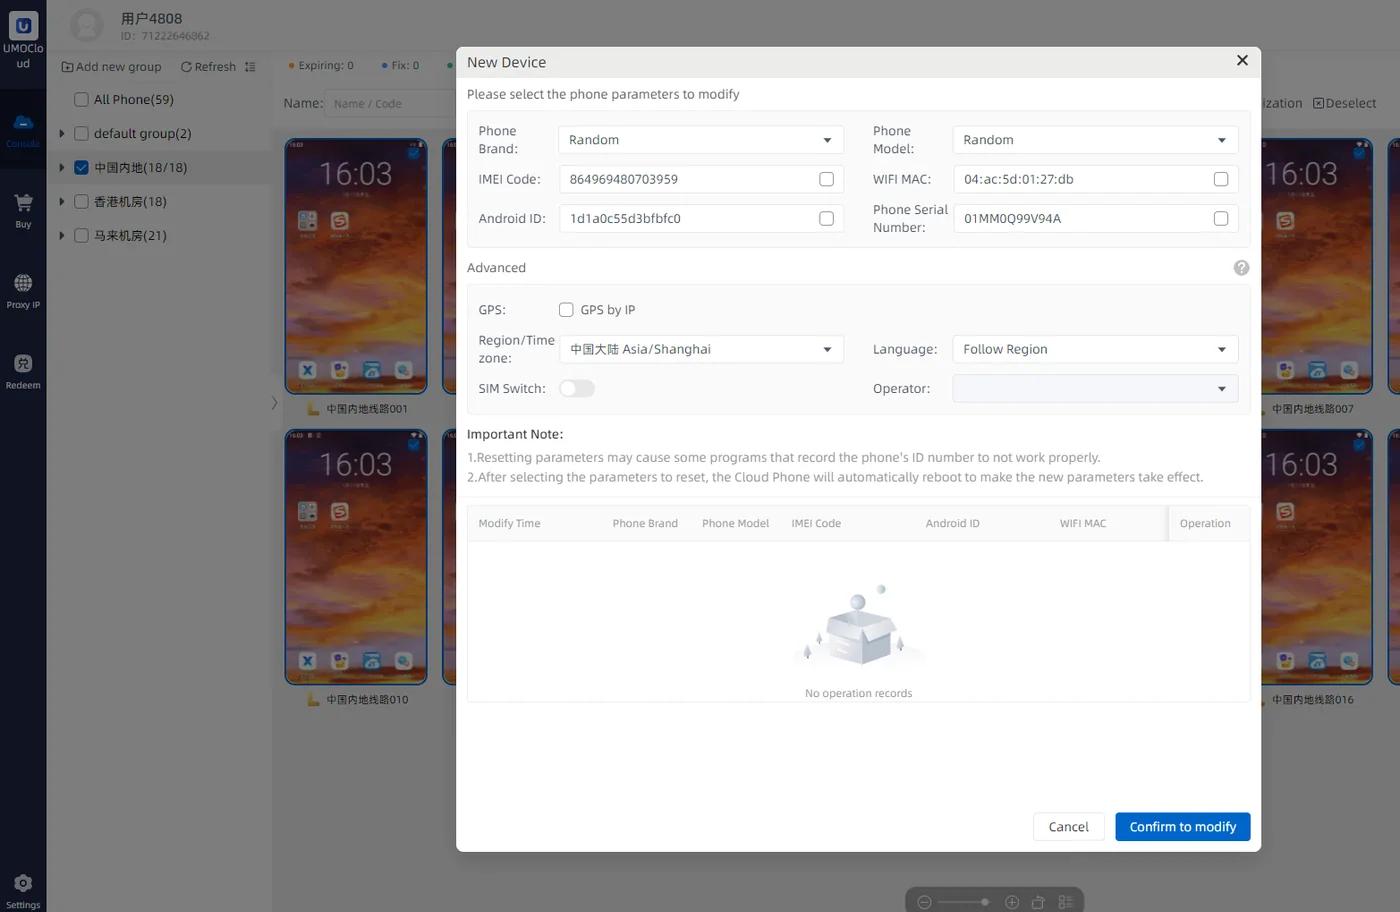Close the New Device dialog

[x=1242, y=61]
